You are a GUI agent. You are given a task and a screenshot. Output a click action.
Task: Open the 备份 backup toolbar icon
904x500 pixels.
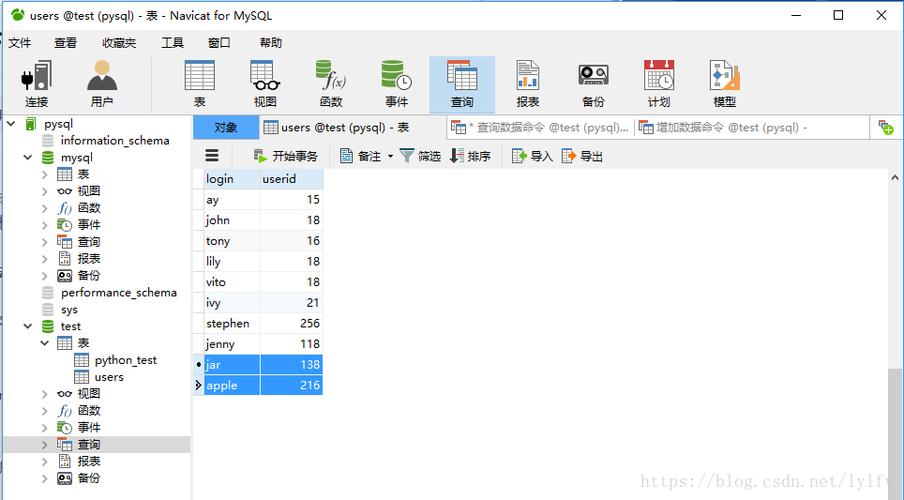coord(593,84)
